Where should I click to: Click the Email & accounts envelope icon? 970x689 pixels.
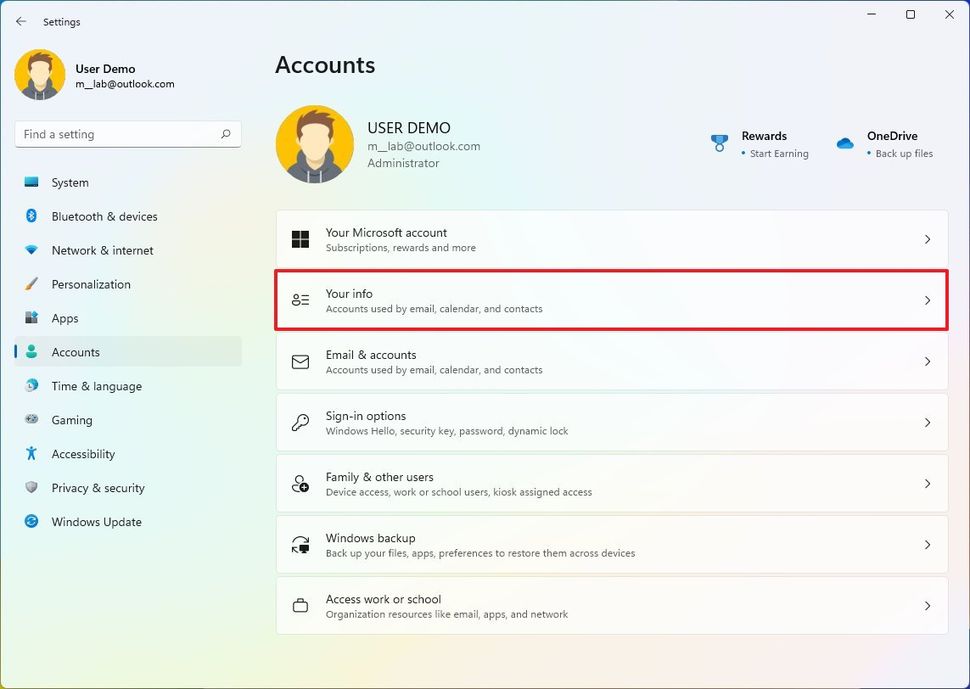pos(300,362)
